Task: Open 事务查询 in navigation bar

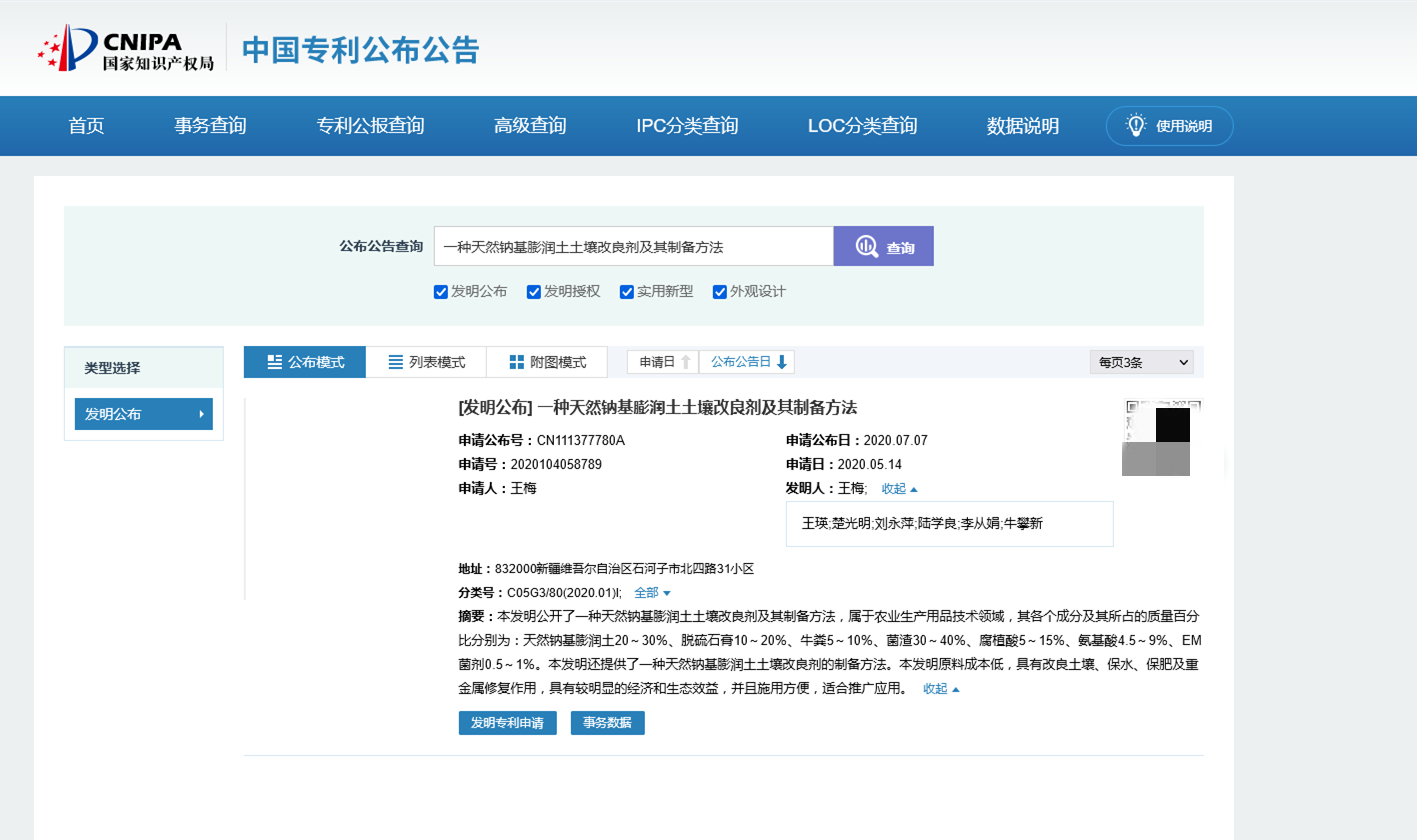Action: coord(210,126)
